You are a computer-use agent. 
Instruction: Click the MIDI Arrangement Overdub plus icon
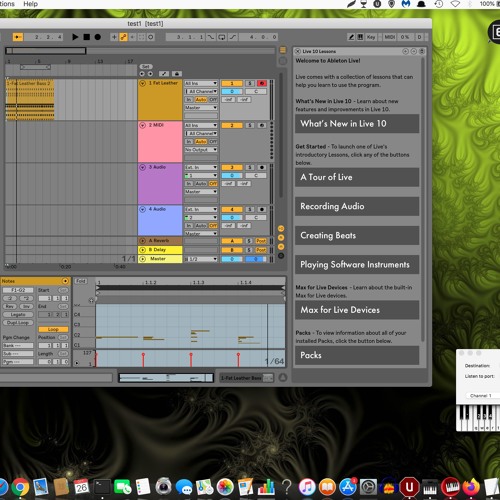click(x=114, y=37)
